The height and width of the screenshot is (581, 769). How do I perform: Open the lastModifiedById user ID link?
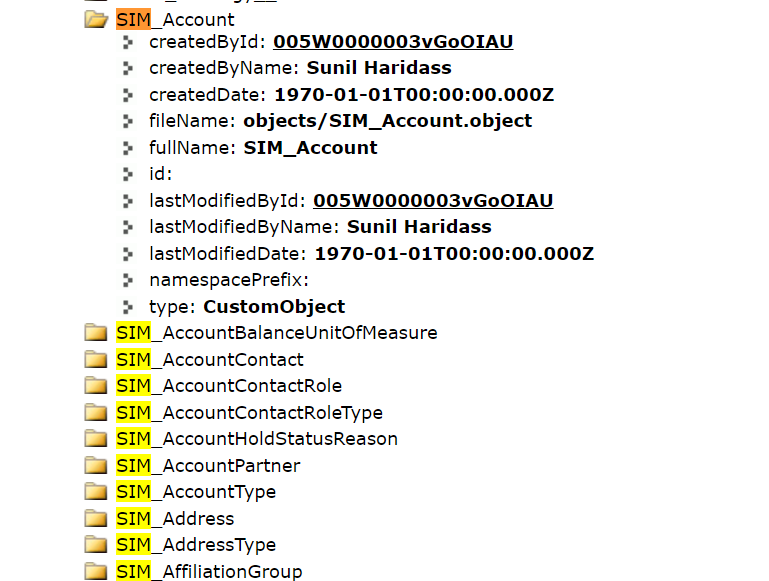click(x=433, y=200)
